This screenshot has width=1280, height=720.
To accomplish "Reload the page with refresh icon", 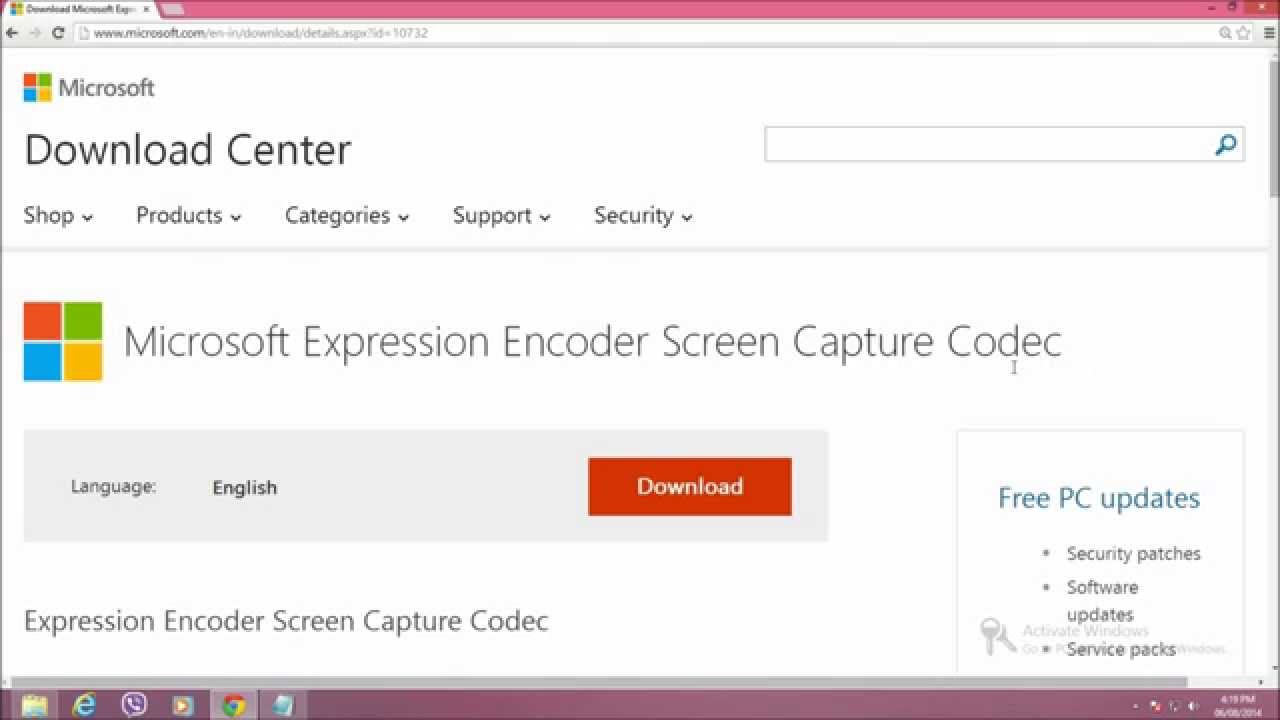I will [58, 33].
